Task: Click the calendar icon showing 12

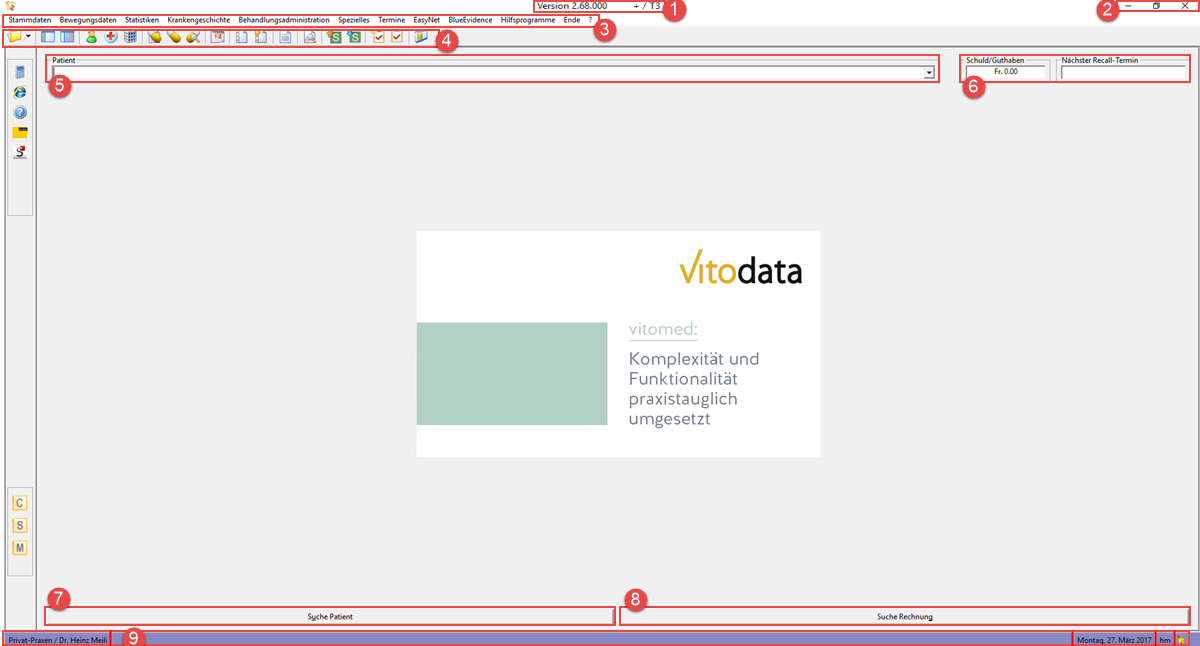Action: point(218,37)
